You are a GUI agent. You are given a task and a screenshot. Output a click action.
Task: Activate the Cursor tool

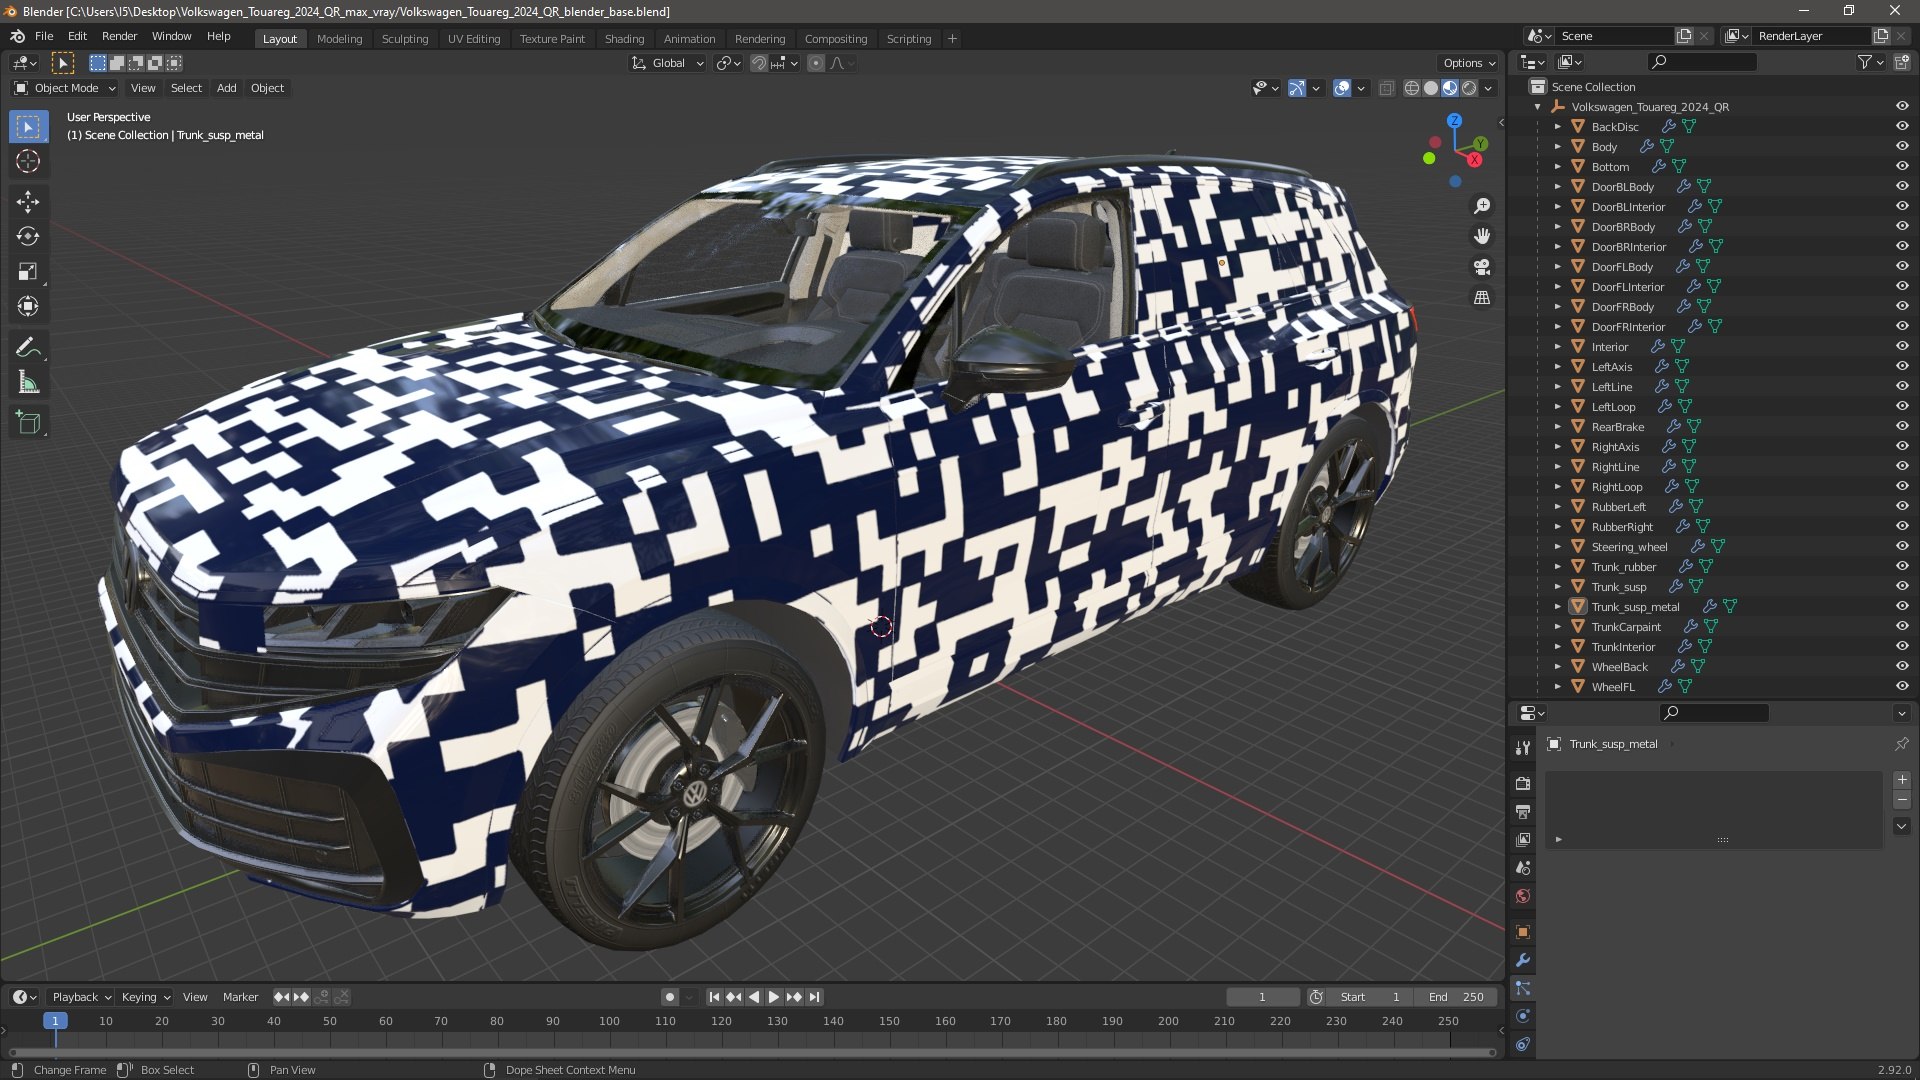pyautogui.click(x=28, y=161)
